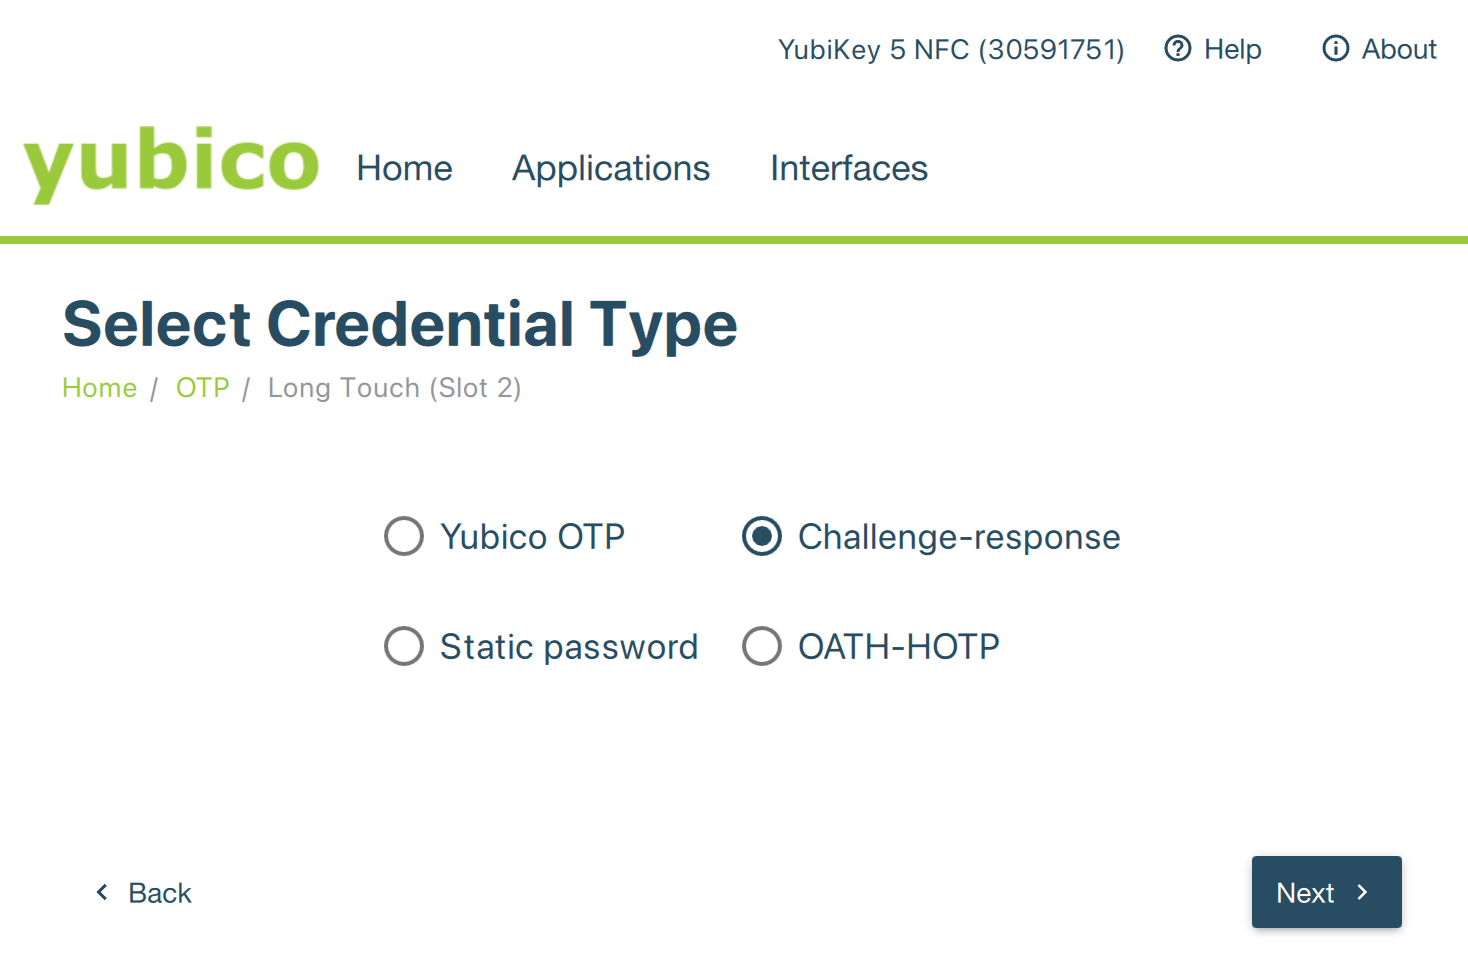Click the Back chevron arrow icon
Screen dimensions: 1468x970
click(x=102, y=892)
